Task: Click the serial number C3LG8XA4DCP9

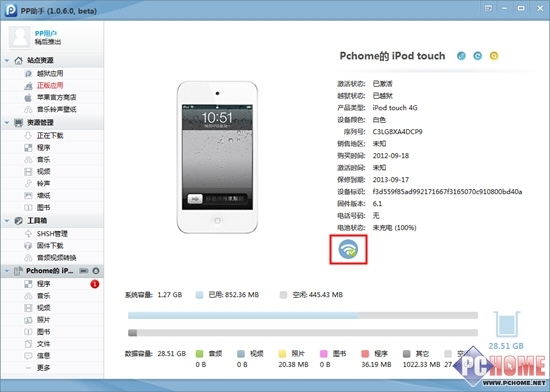Action: (x=397, y=132)
